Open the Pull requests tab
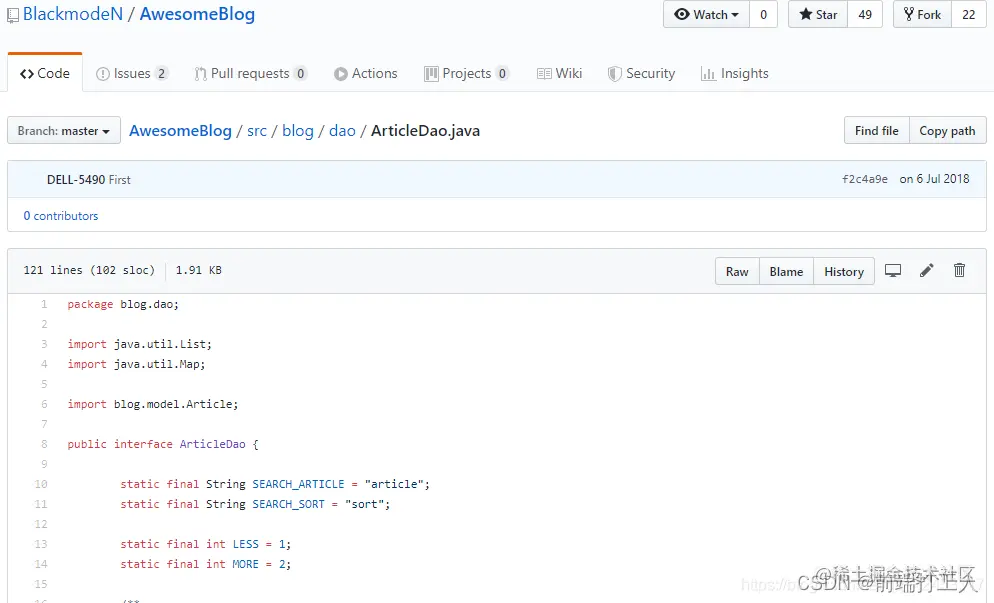The width and height of the screenshot is (994, 603). coord(250,74)
